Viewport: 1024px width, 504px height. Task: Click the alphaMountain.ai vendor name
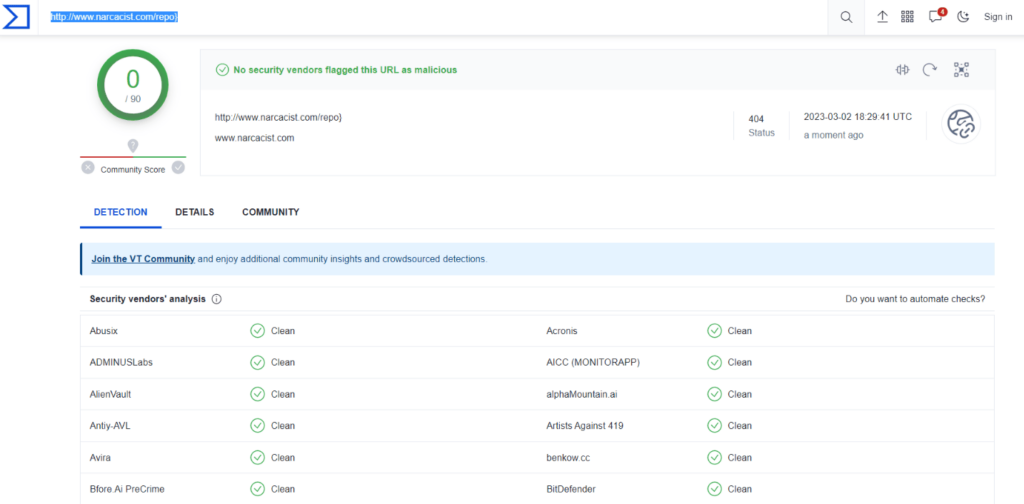(x=580, y=394)
